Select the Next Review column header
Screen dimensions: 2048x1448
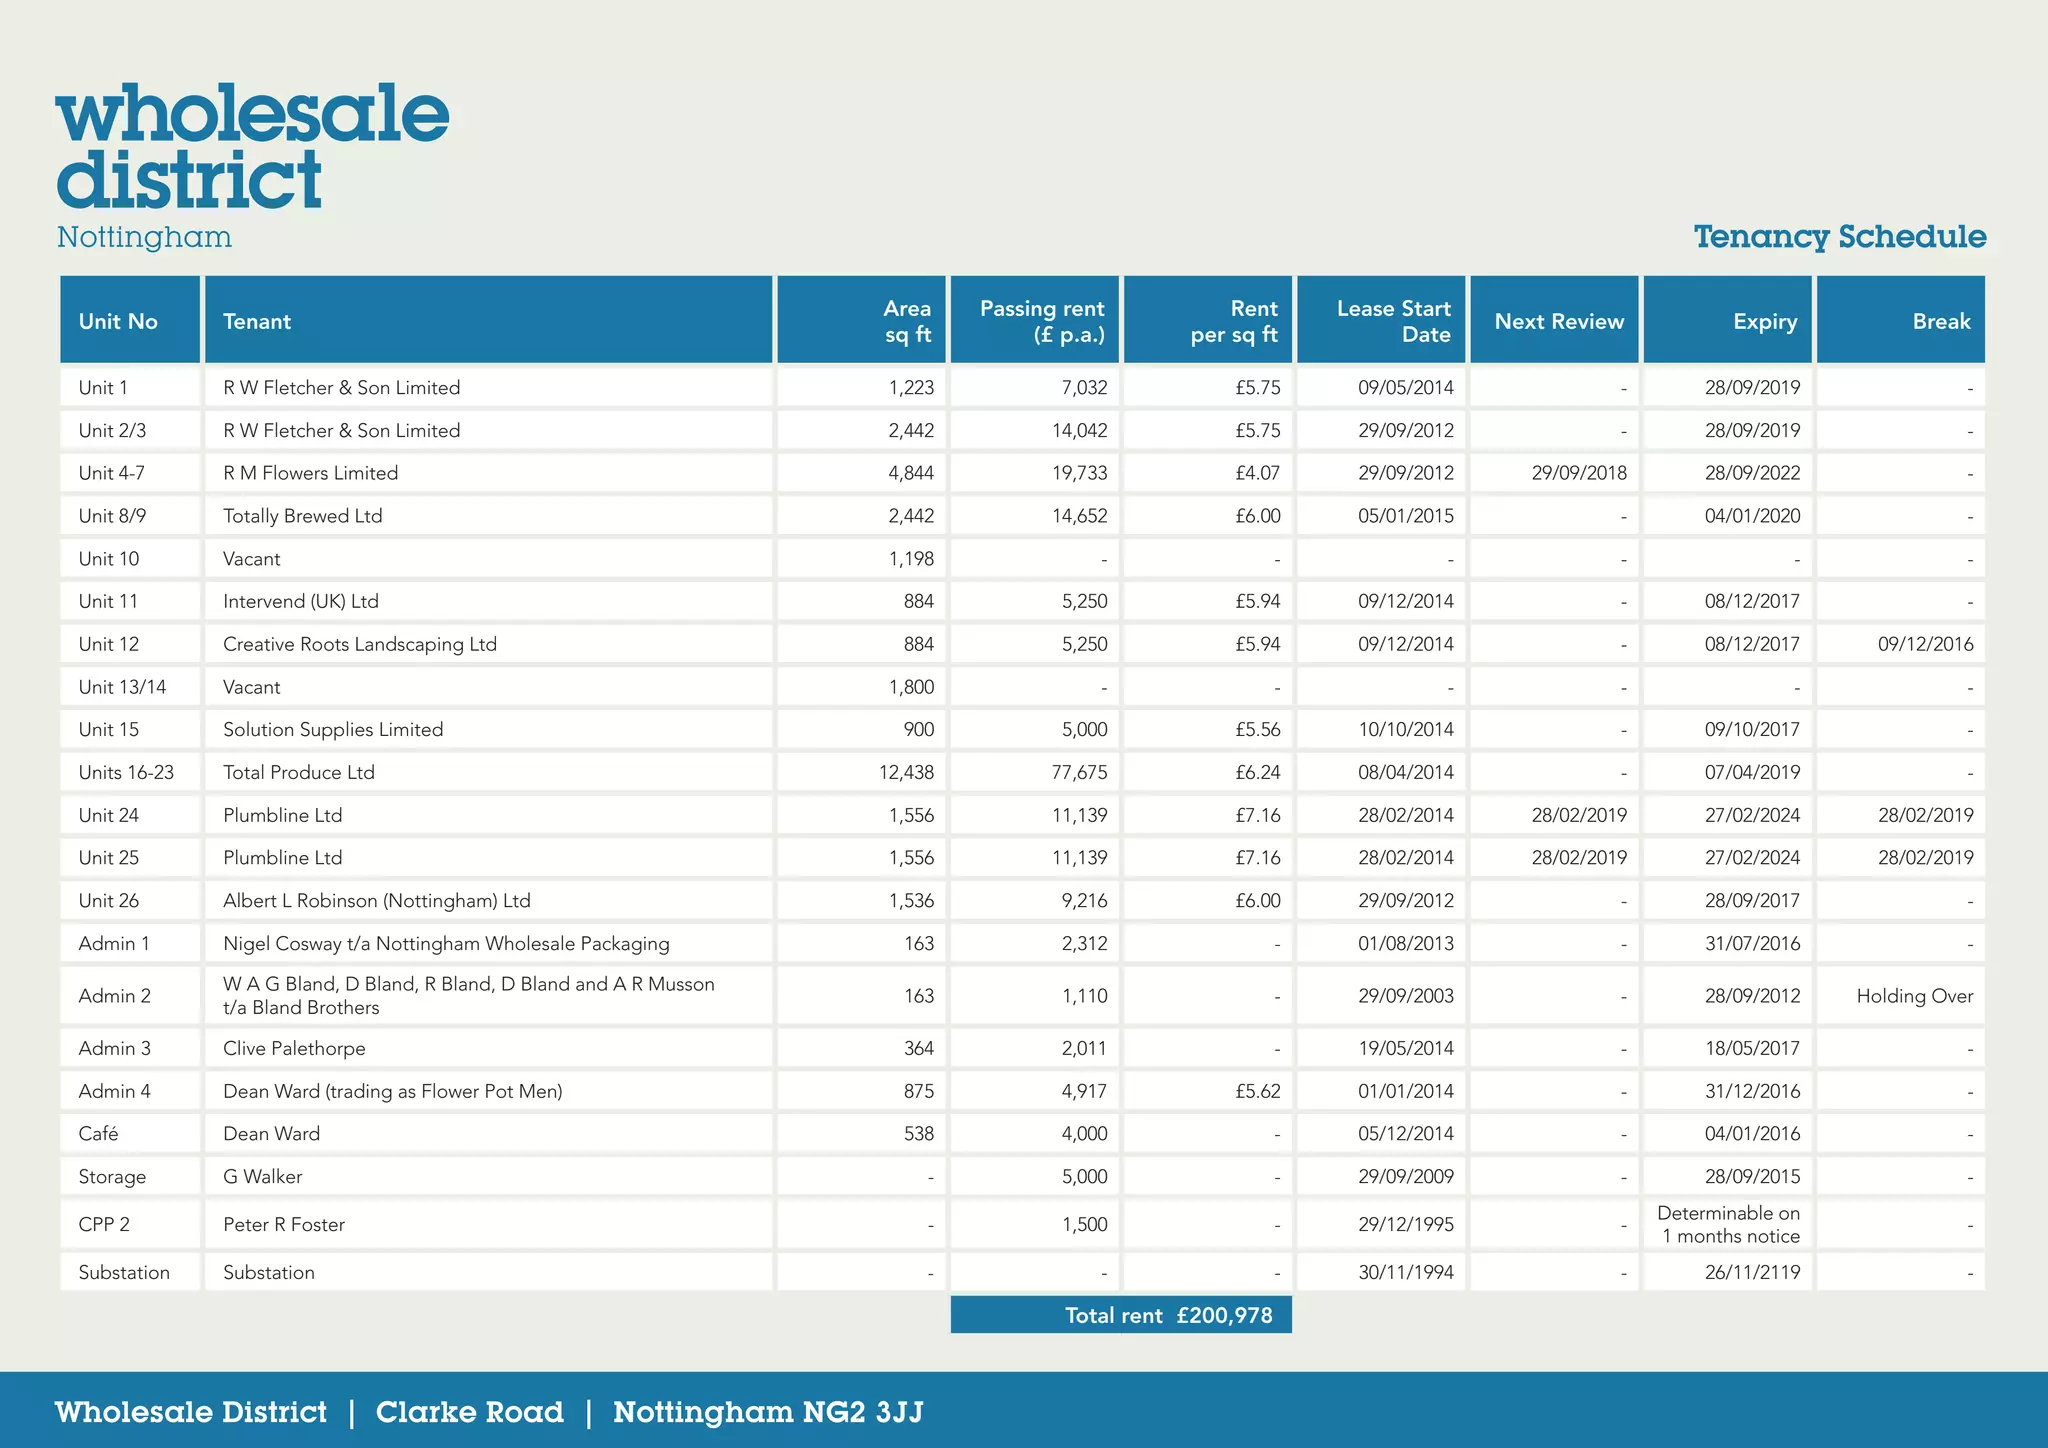pyautogui.click(x=1558, y=321)
